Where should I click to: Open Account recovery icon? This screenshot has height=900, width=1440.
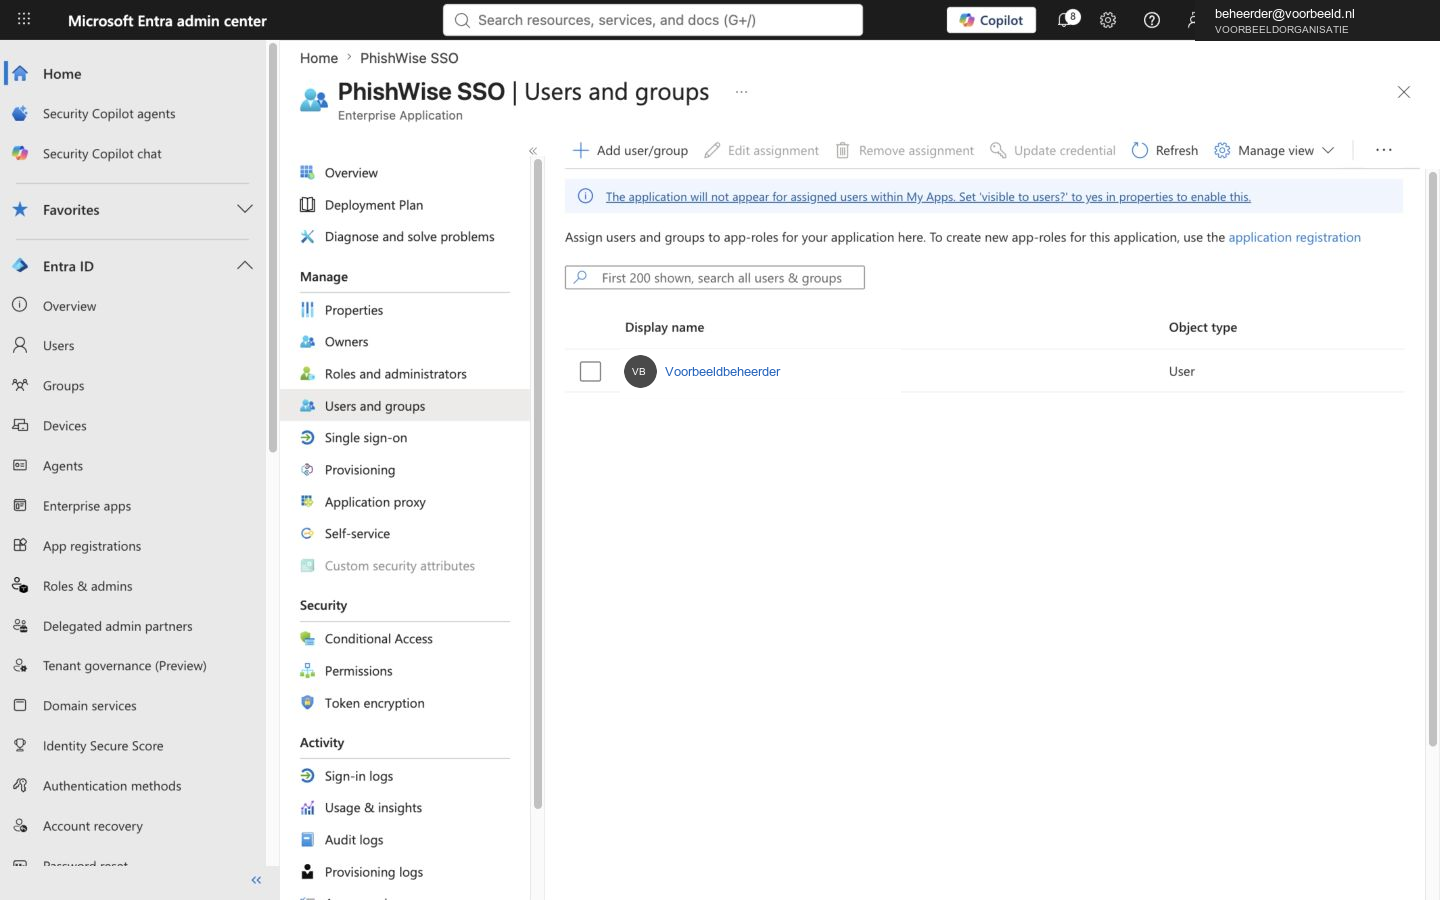click(x=20, y=825)
